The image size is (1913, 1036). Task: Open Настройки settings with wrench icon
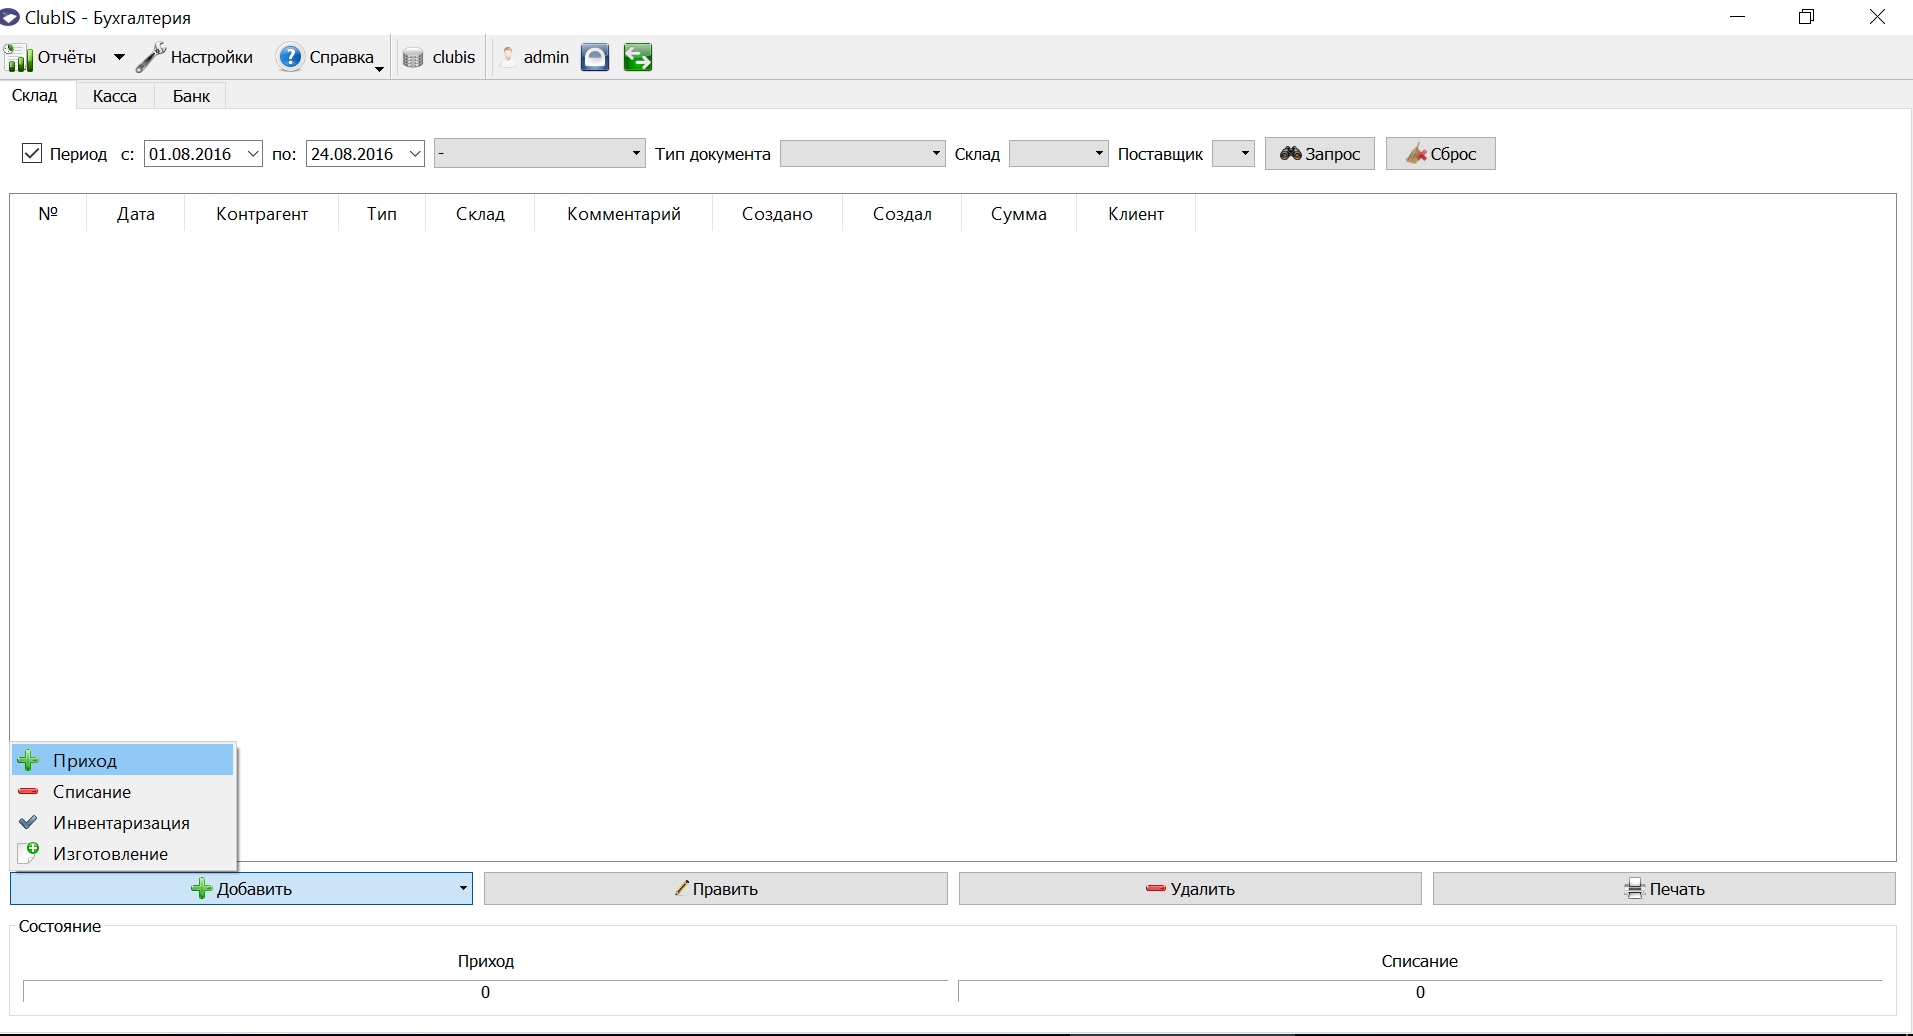(x=195, y=58)
